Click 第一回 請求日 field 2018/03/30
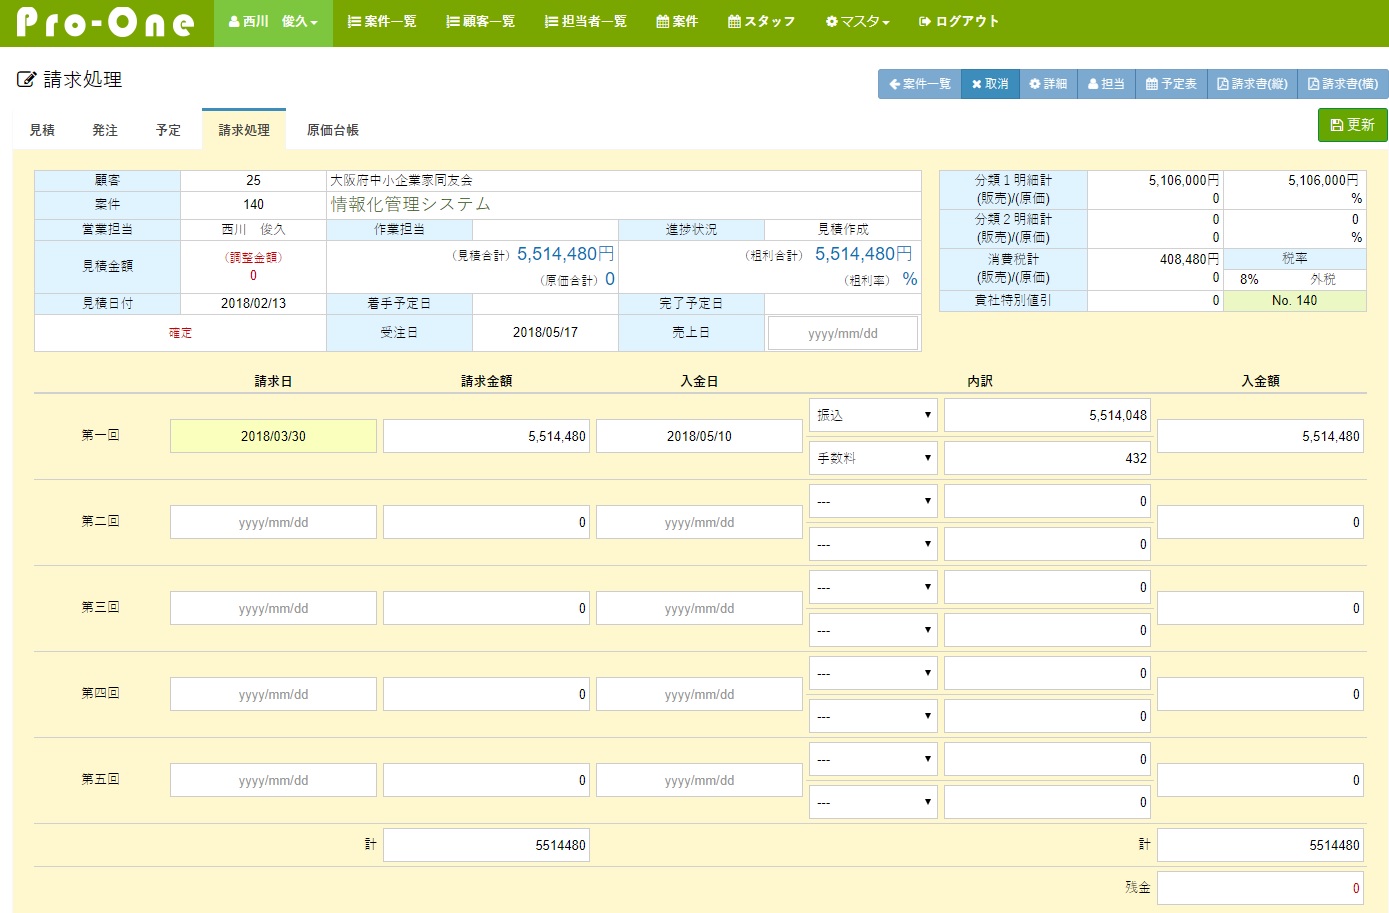 click(273, 436)
